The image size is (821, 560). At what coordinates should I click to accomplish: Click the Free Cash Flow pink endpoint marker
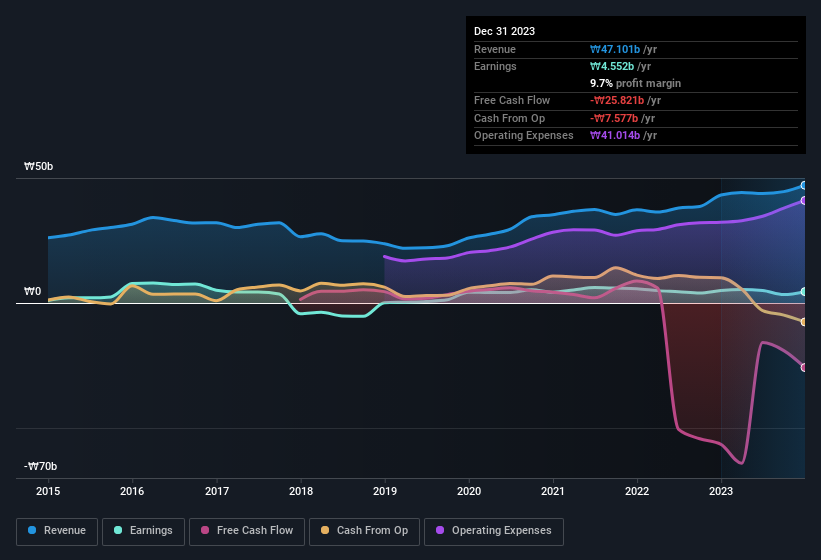click(x=803, y=367)
